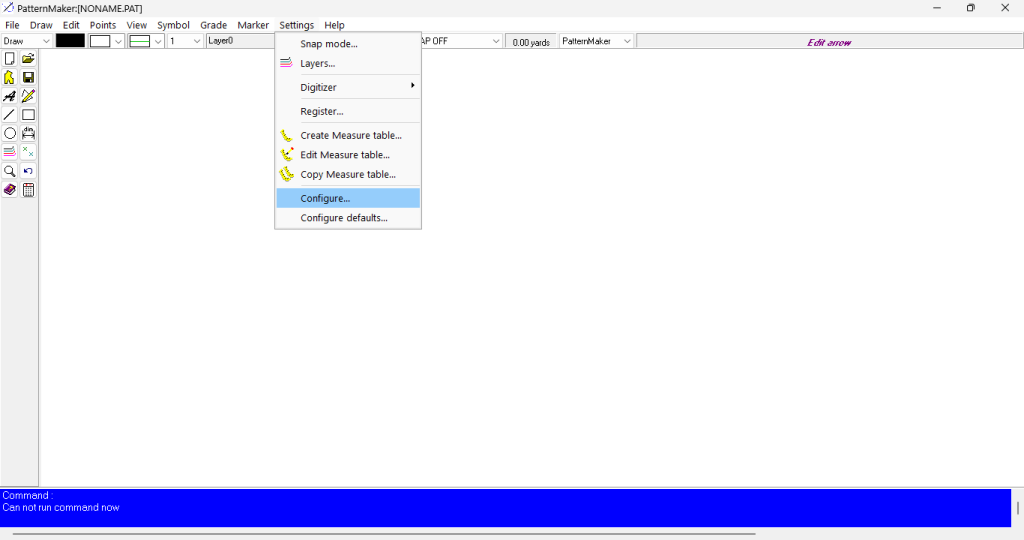1024x540 pixels.
Task: Open the green line style dropdown
Action: coord(158,41)
